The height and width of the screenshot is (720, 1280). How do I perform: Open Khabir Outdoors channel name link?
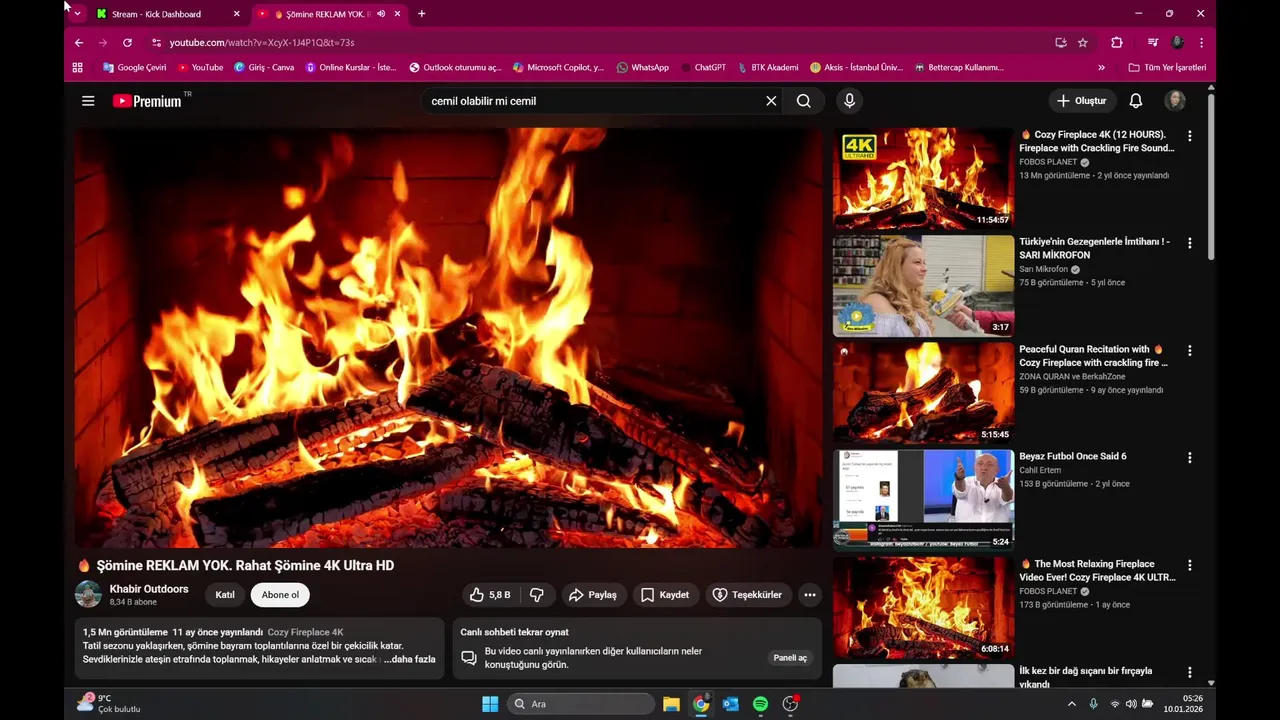[149, 589]
